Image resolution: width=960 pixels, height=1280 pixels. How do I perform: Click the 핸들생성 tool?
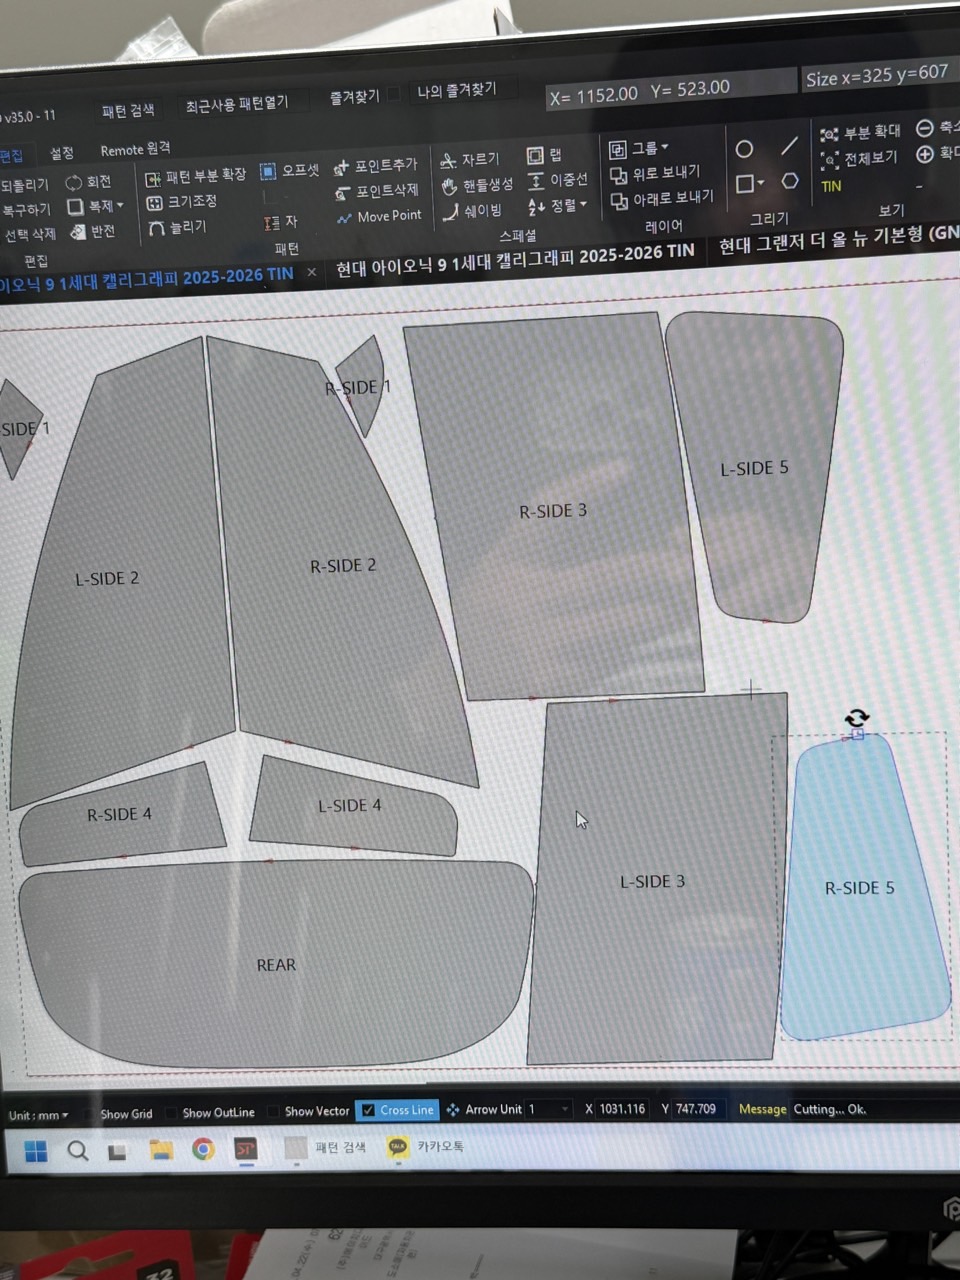coord(477,185)
